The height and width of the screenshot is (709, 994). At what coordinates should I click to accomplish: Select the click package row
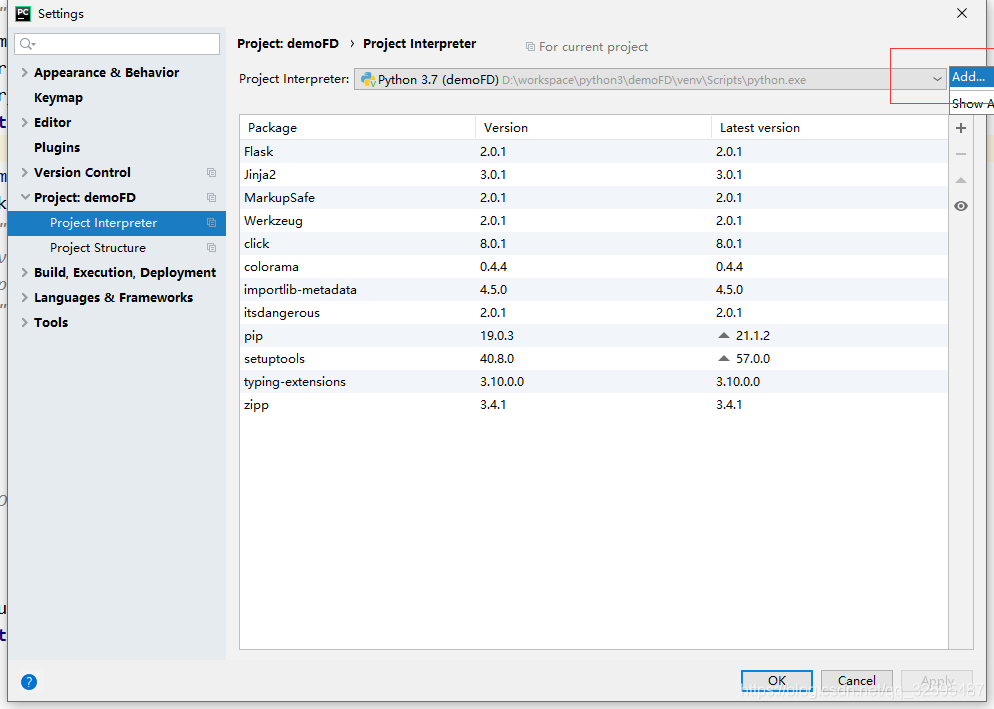[x=594, y=244]
